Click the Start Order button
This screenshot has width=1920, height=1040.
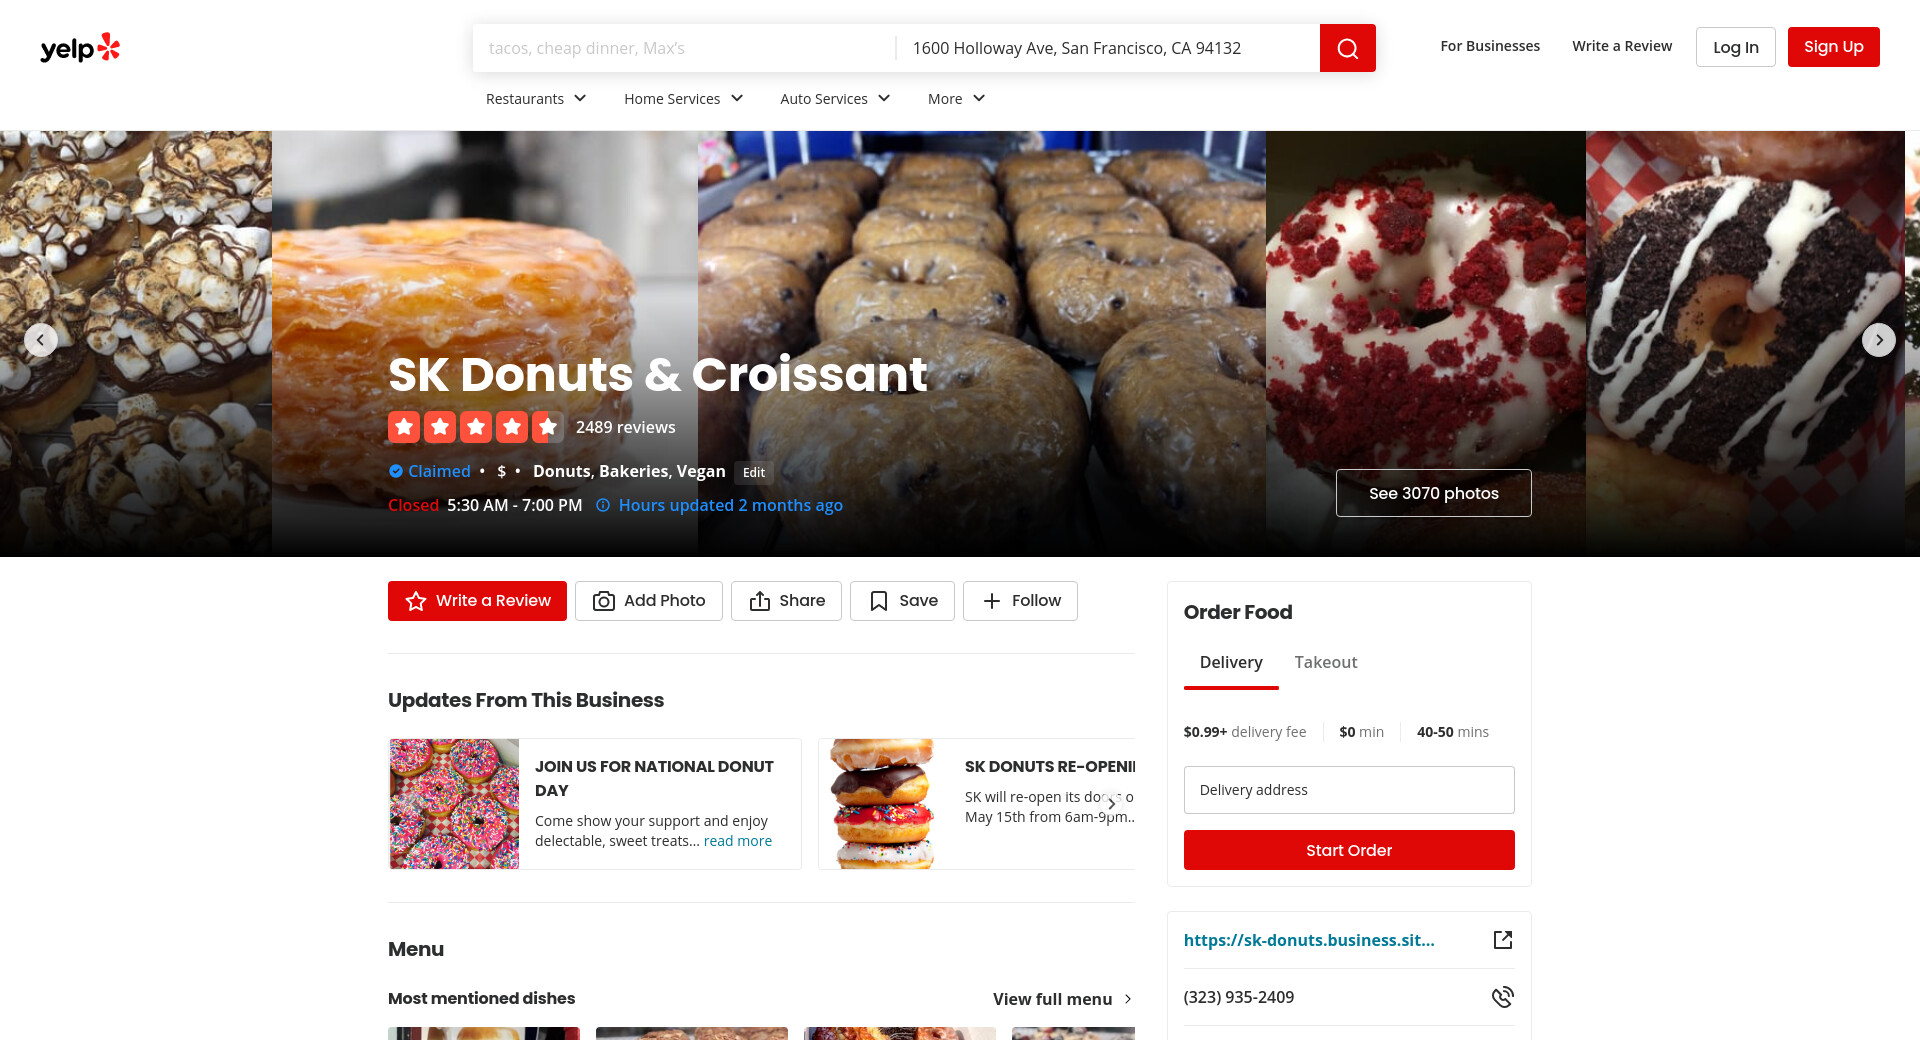1349,850
